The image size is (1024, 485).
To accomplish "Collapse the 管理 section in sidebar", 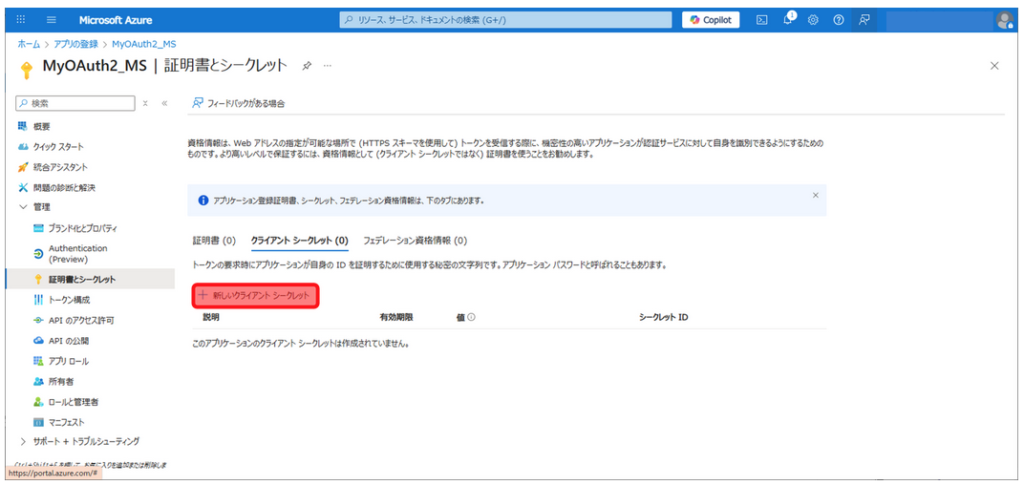I will click(x=24, y=207).
